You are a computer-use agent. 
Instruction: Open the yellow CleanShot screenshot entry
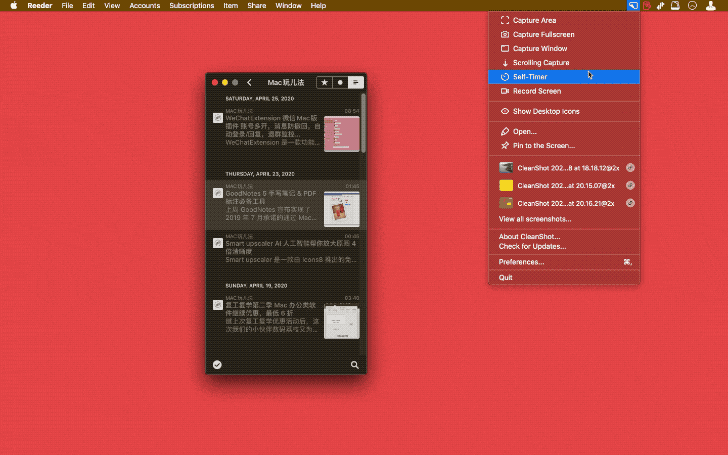pyautogui.click(x=564, y=186)
